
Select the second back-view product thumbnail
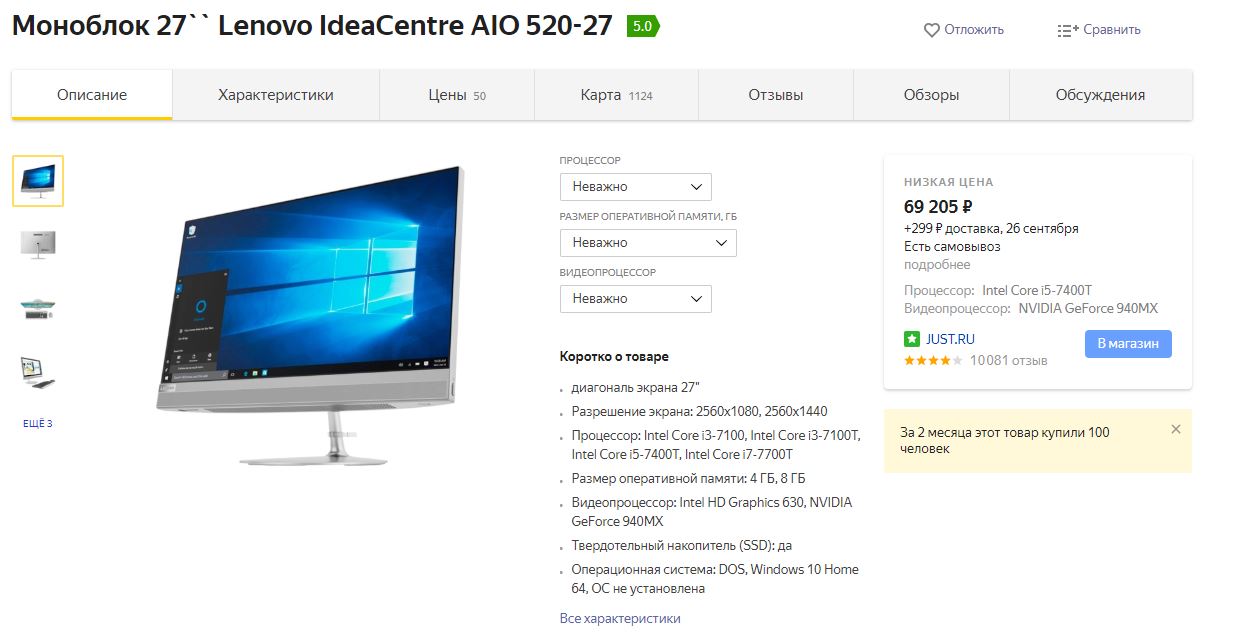(38, 243)
